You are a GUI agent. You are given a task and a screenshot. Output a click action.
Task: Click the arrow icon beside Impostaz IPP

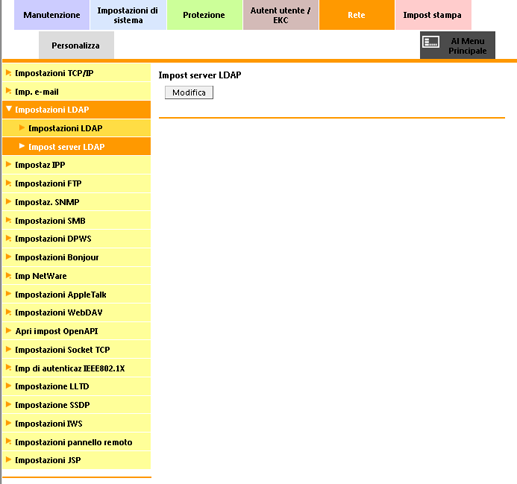click(9, 164)
